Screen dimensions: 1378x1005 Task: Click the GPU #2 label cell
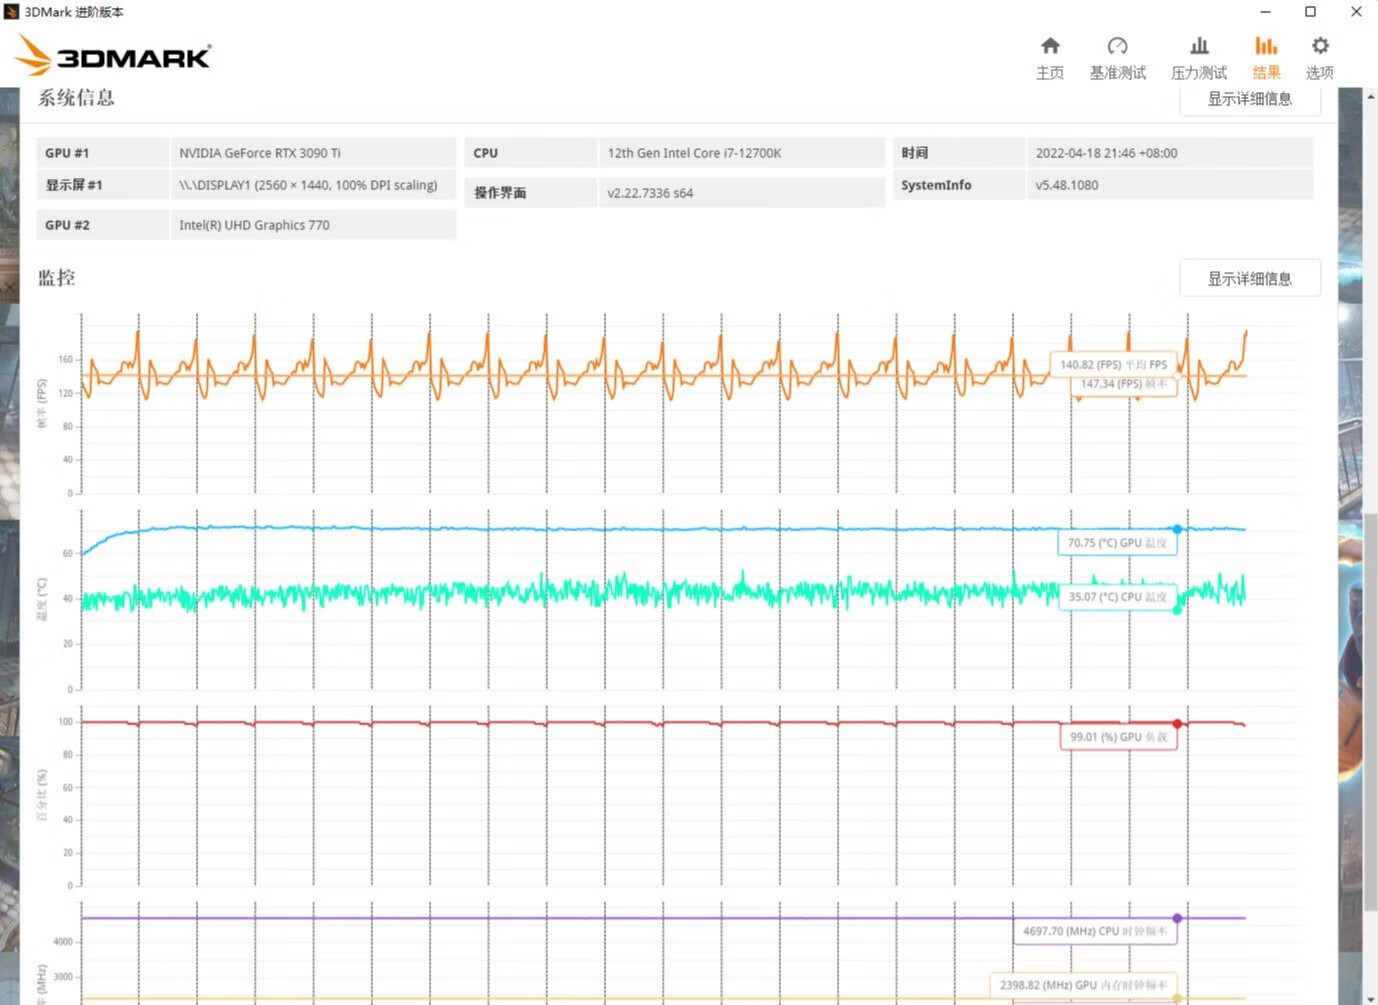103,225
